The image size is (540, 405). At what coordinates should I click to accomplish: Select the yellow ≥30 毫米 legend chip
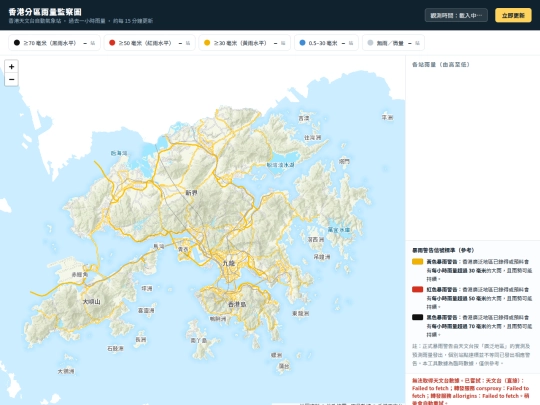tap(245, 43)
